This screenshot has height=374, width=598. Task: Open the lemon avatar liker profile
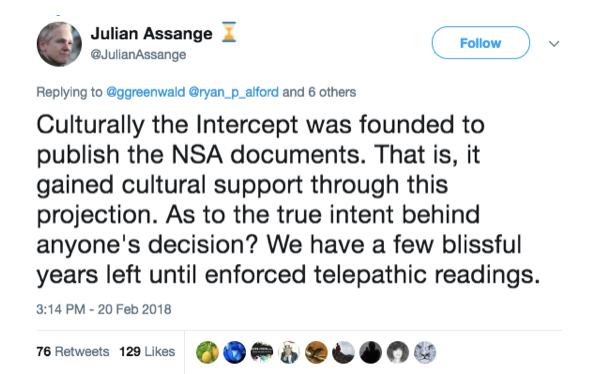(x=207, y=352)
